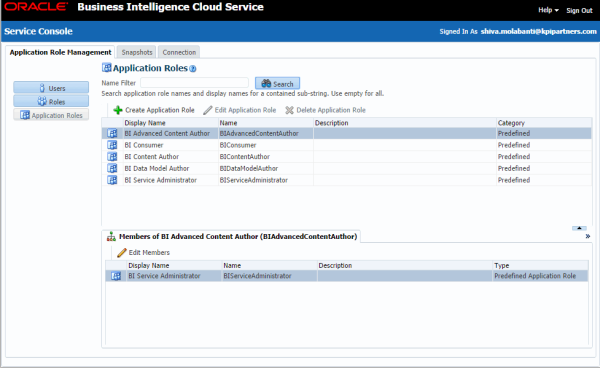Click the Roles button group icon
The width and height of the screenshot is (600, 368).
click(42, 101)
